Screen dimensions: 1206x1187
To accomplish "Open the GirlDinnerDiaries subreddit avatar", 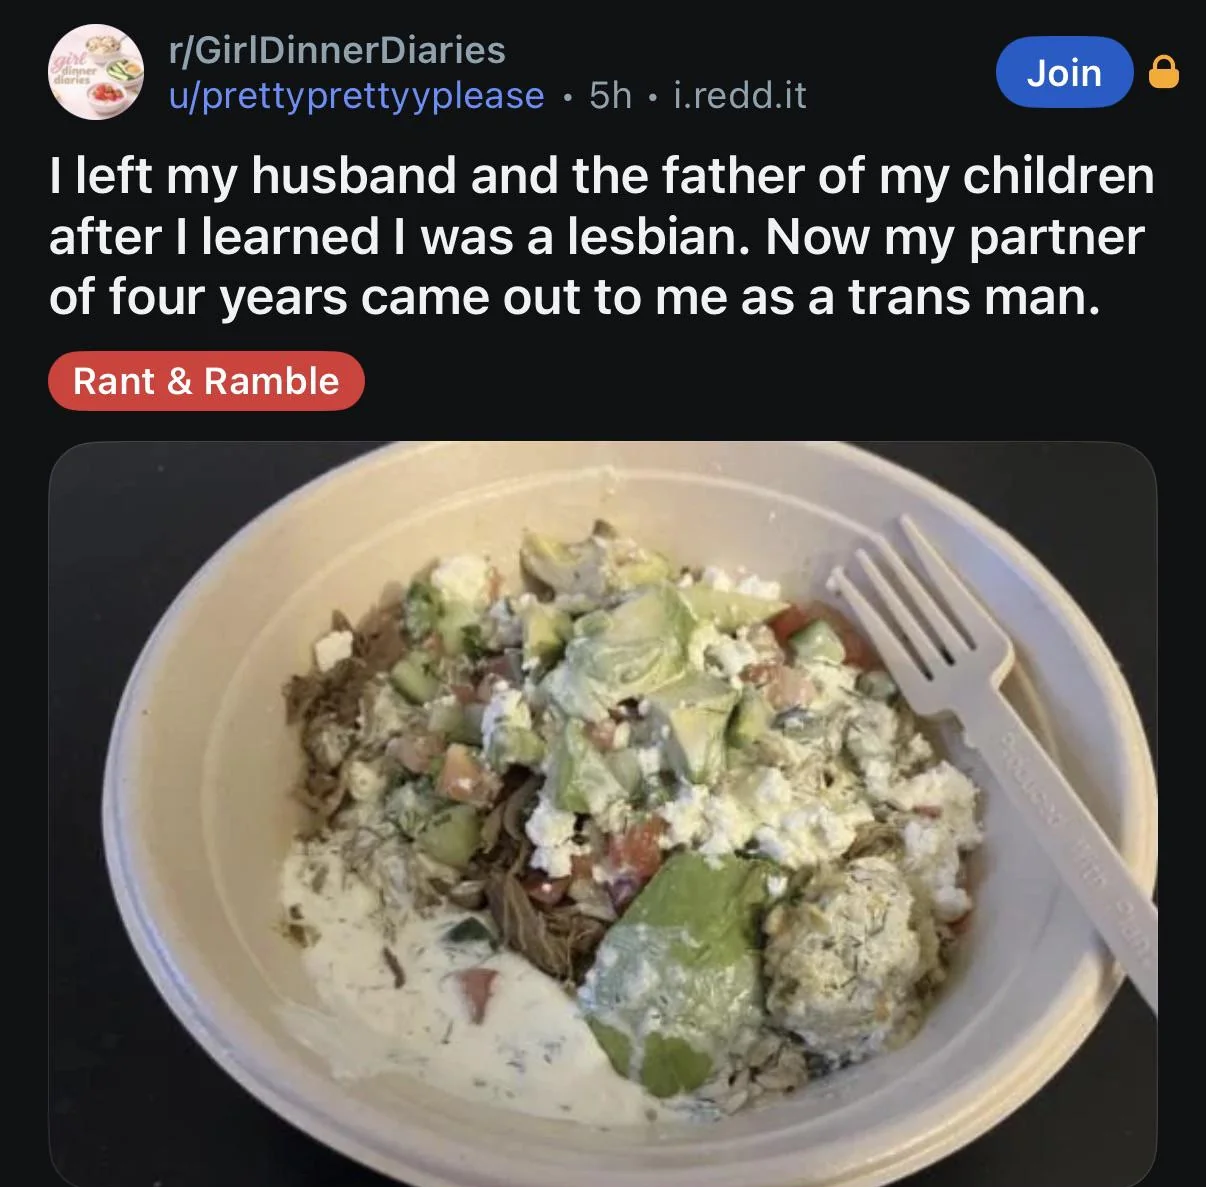I will coord(97,72).
